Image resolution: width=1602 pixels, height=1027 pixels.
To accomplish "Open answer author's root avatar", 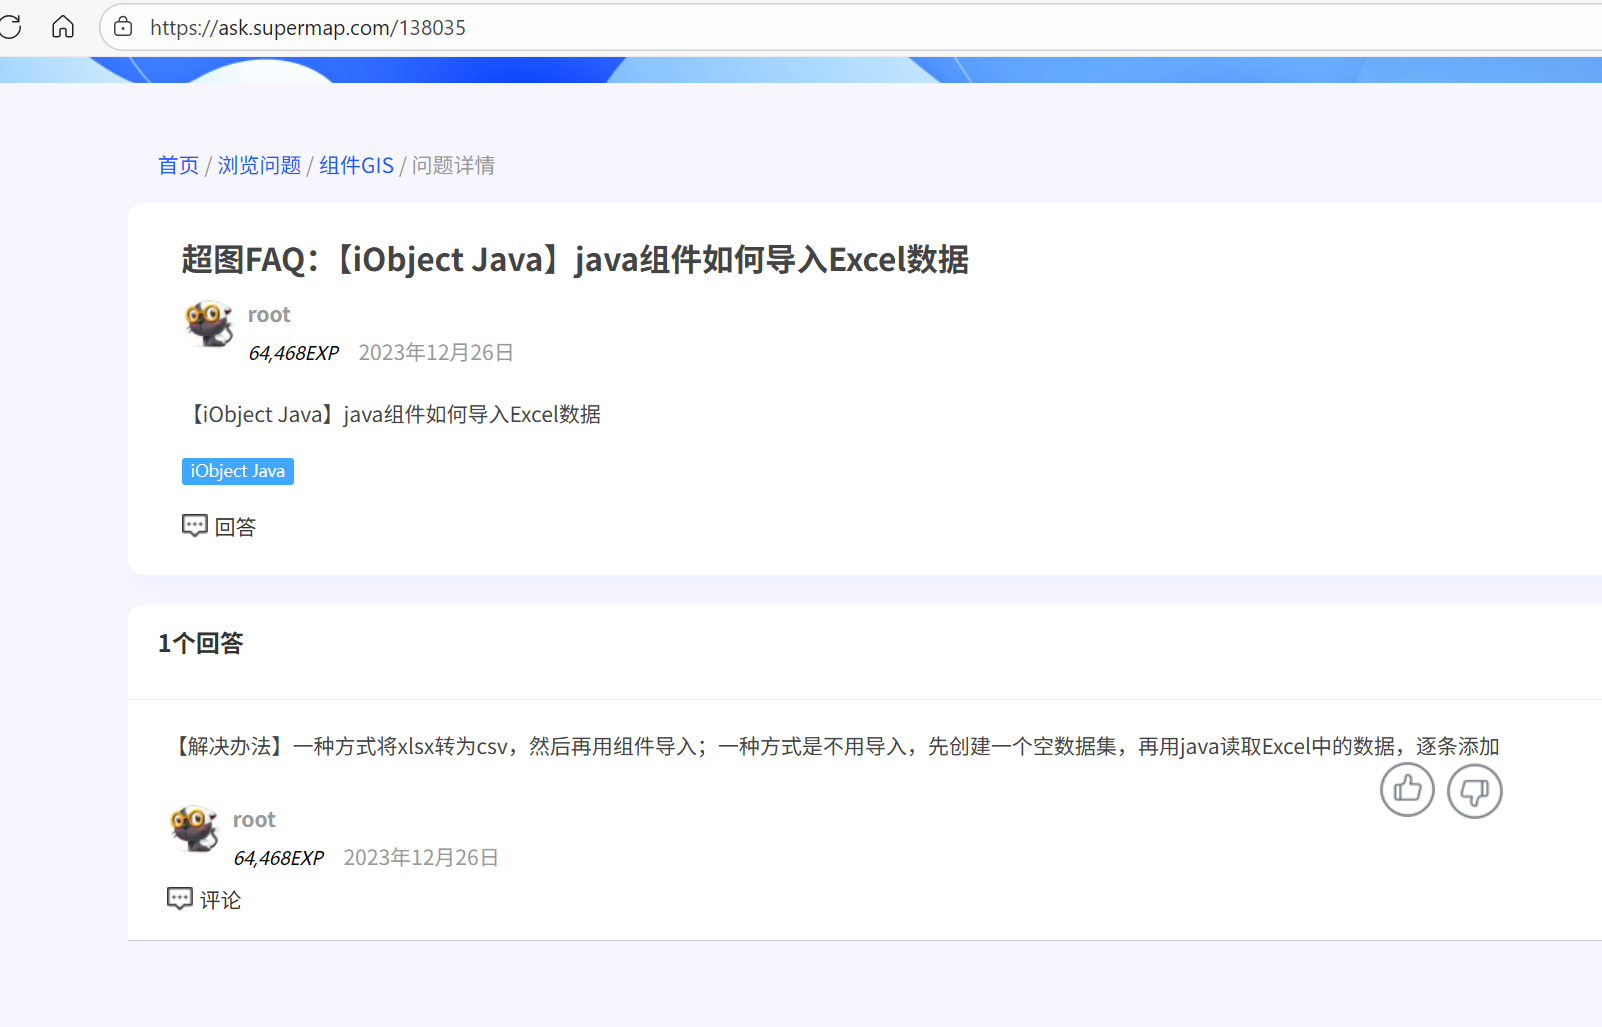I will pos(194,829).
